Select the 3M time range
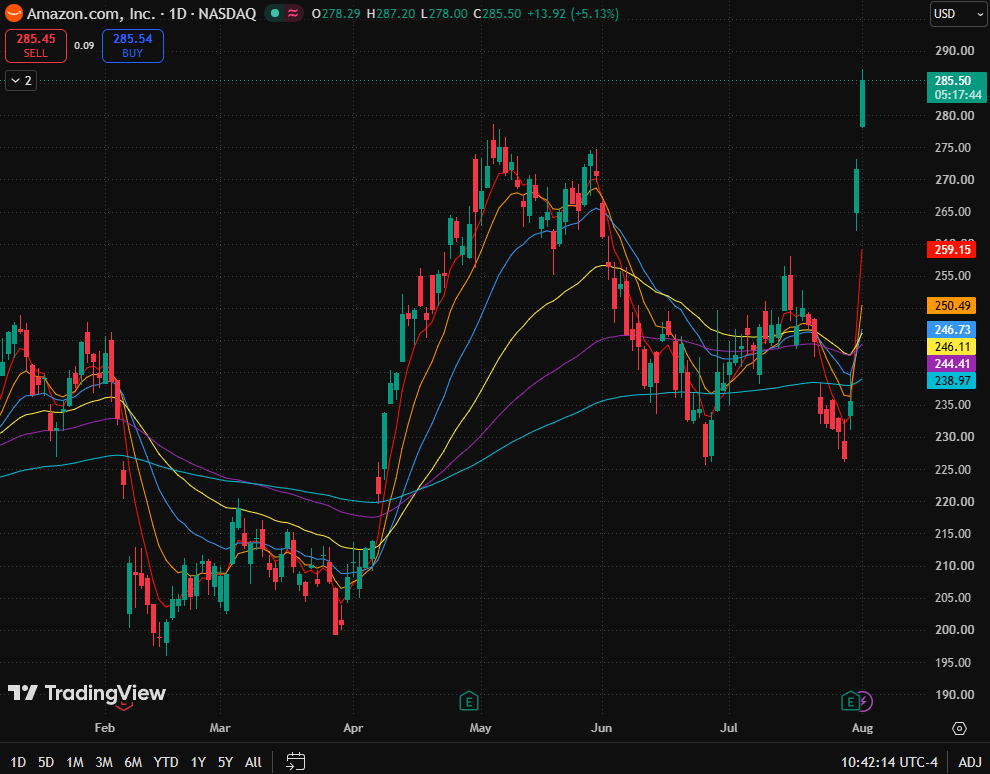The image size is (990, 774). coord(104,762)
